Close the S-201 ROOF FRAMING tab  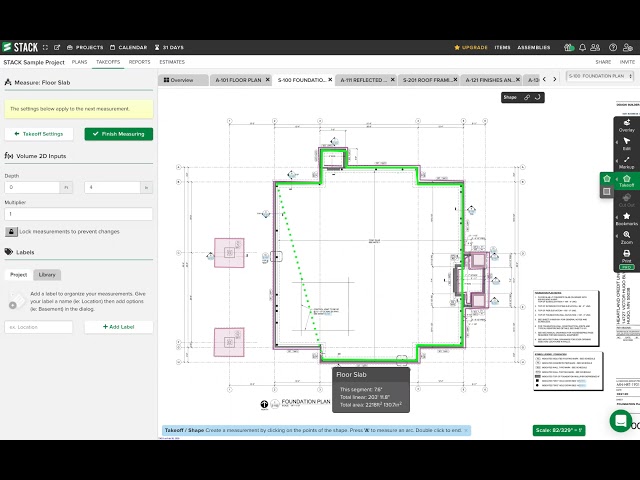(x=456, y=80)
